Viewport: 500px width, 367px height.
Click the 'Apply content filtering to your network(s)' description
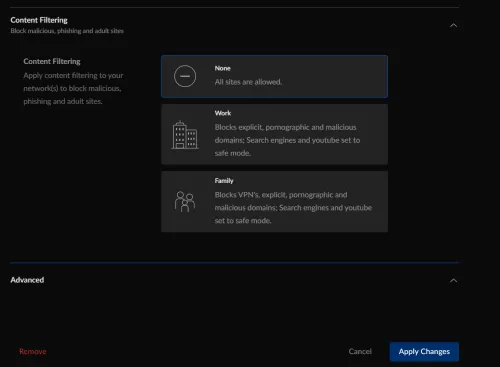pyautogui.click(x=73, y=88)
